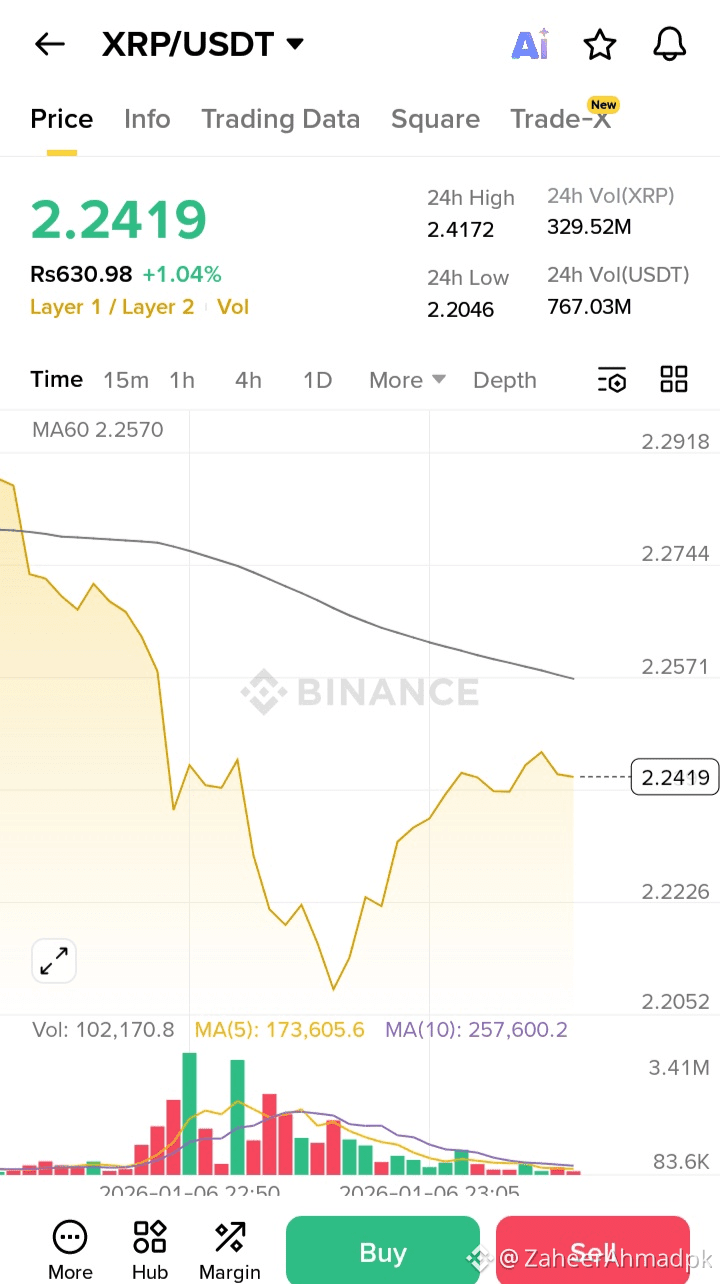Viewport: 720px width, 1284px height.
Task: Open chart indicator settings icon
Action: click(x=612, y=380)
